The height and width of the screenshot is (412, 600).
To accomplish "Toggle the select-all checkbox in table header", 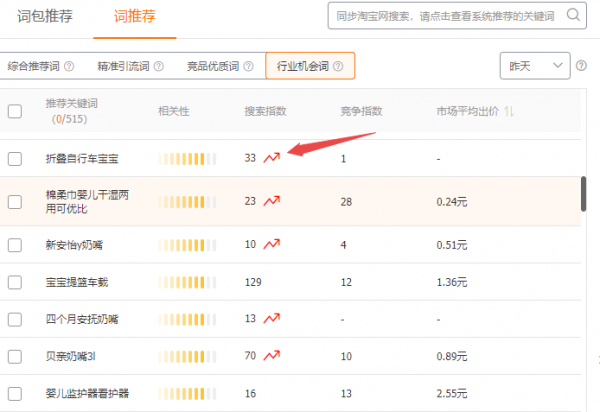I will click(15, 111).
